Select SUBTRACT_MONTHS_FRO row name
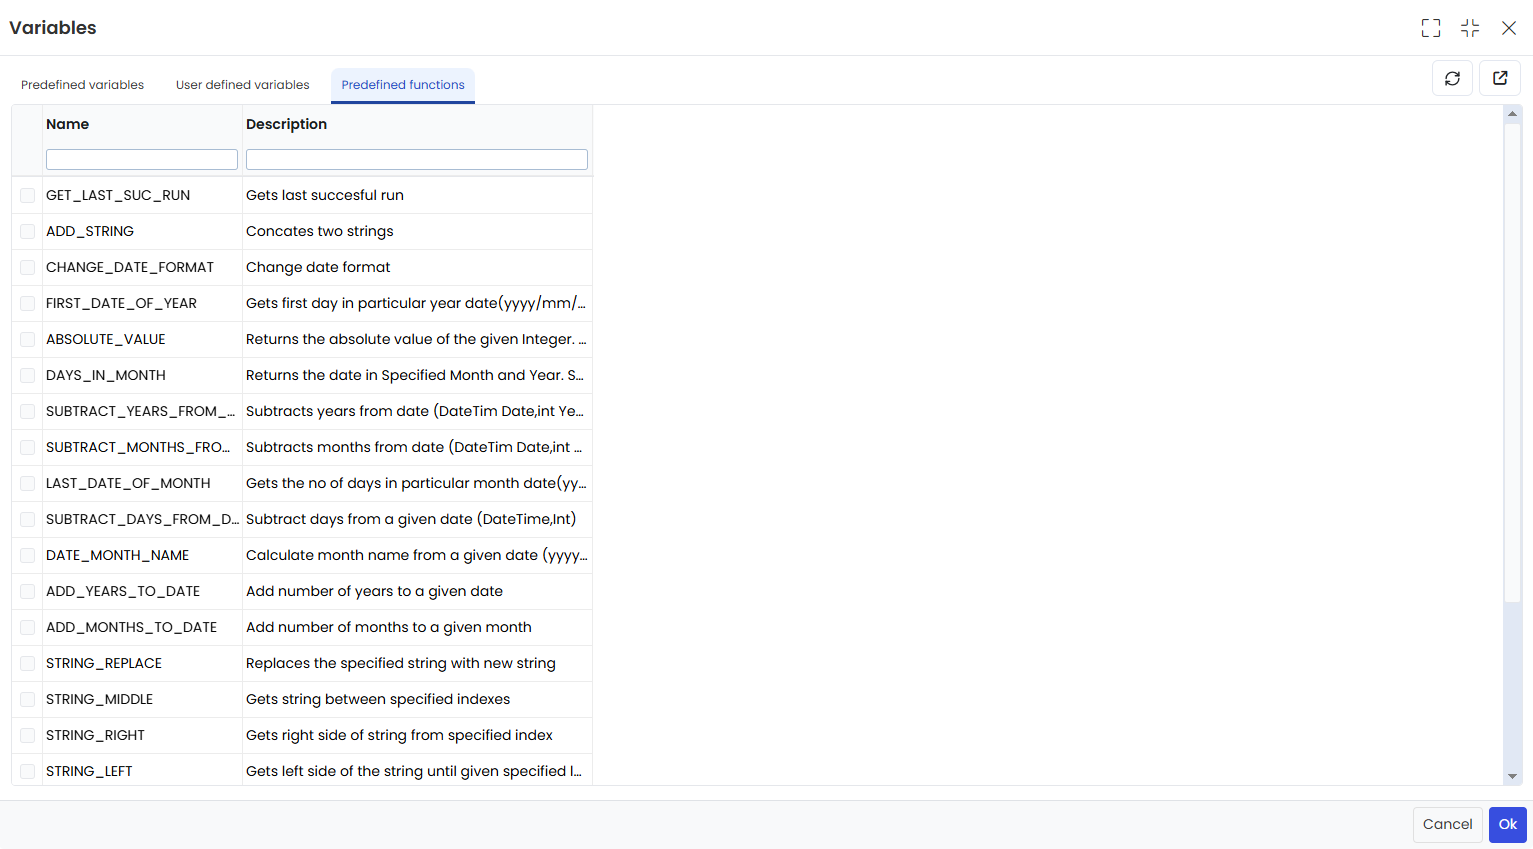This screenshot has height=849, width=1533. pyautogui.click(x=138, y=448)
